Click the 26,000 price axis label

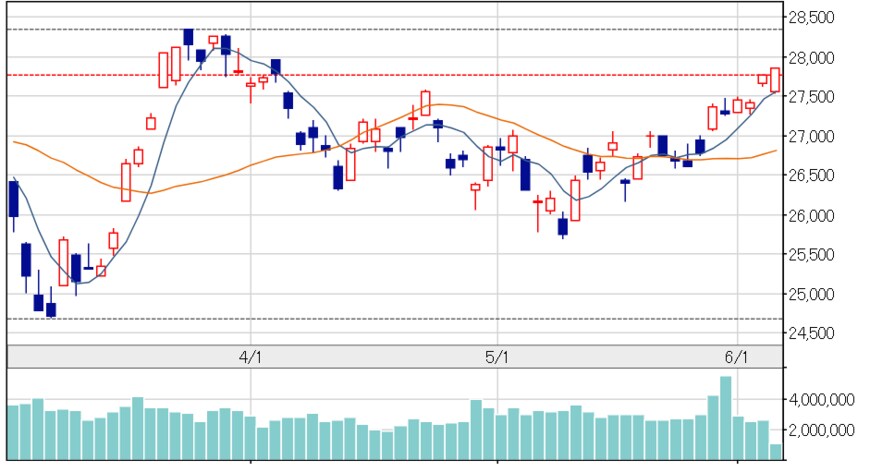click(x=812, y=215)
